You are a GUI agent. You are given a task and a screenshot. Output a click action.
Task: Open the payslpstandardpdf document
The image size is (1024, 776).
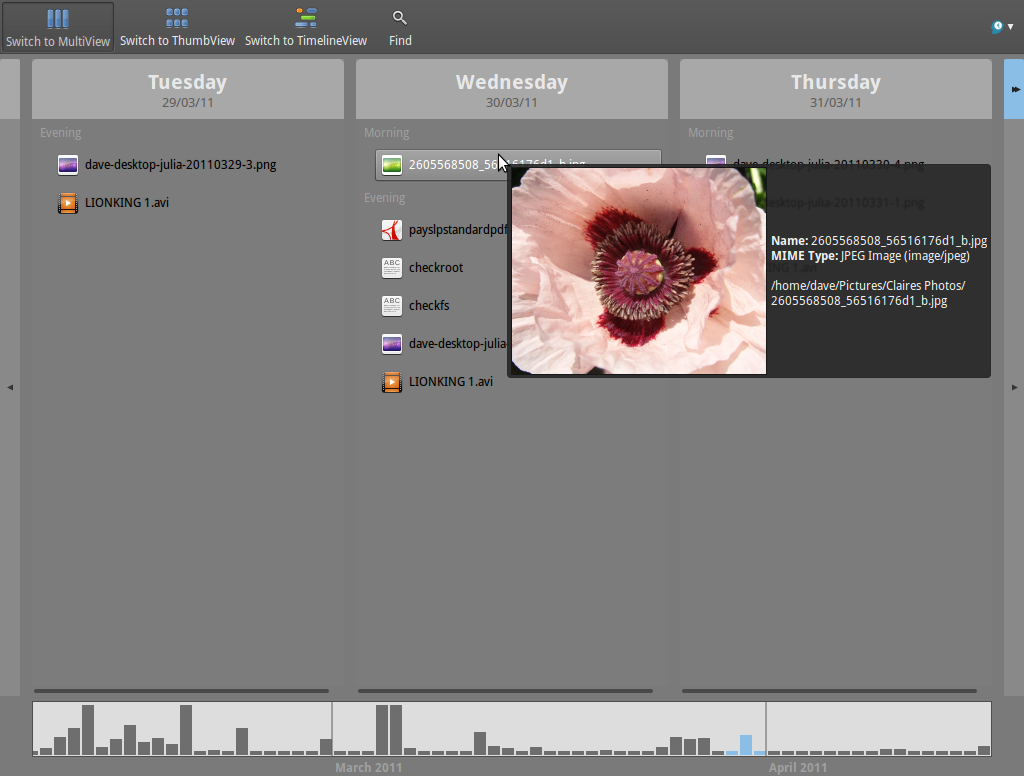[x=458, y=230]
